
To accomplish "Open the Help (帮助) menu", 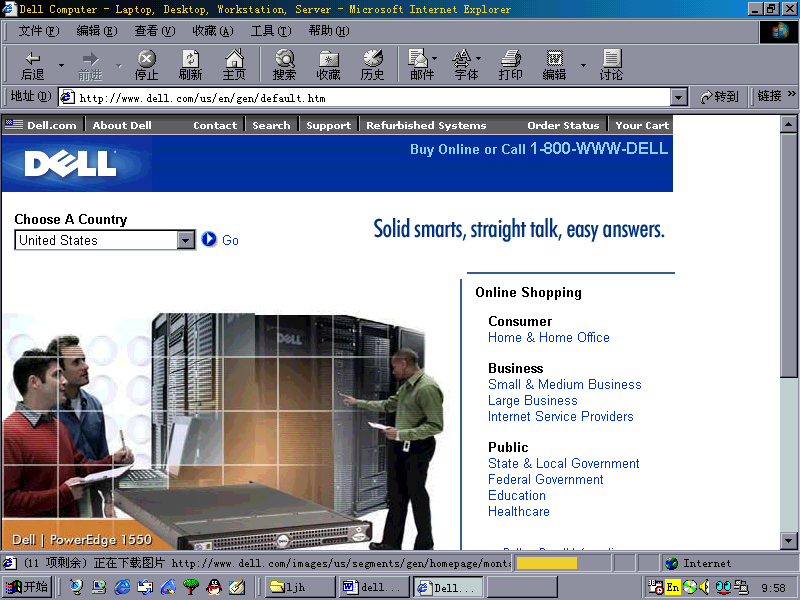I will [x=329, y=31].
